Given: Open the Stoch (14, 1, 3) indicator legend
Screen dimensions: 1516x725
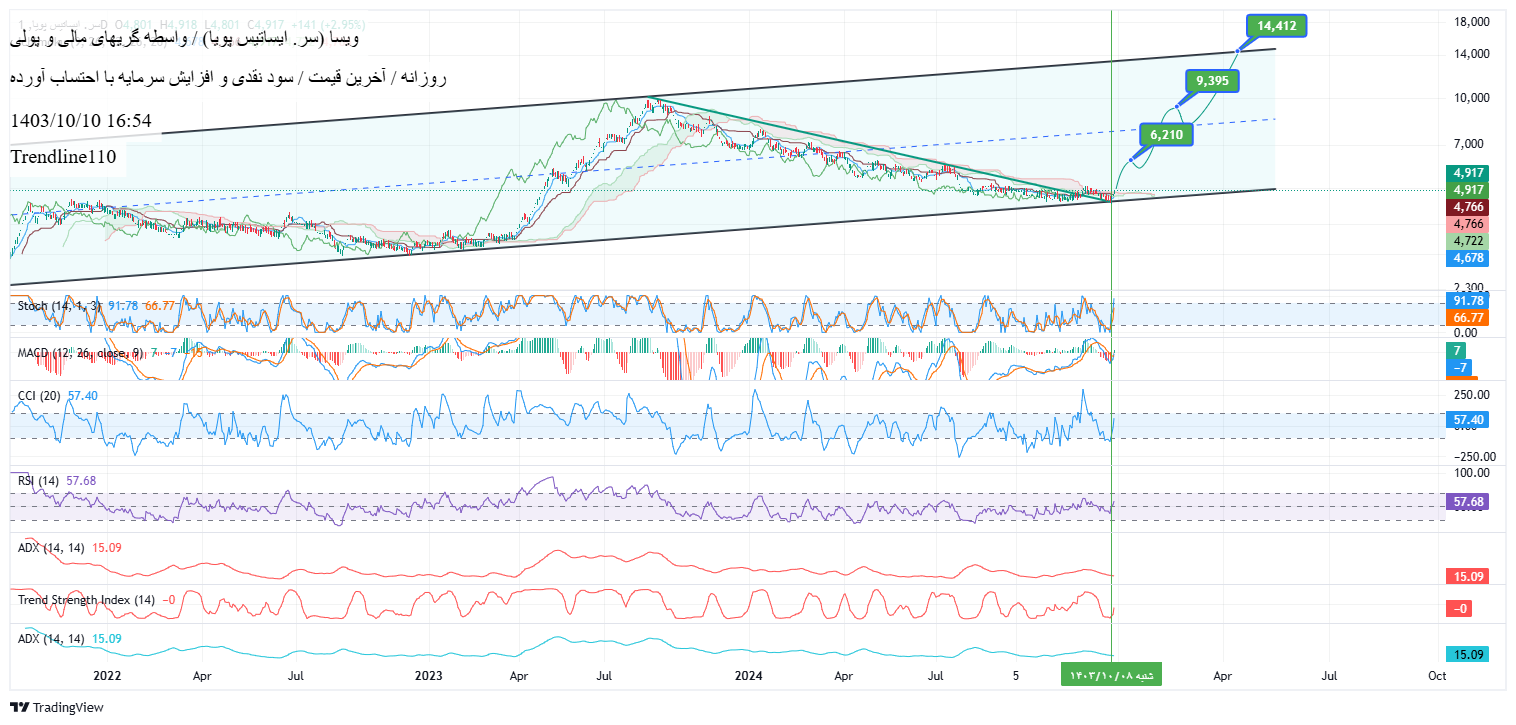Looking at the screenshot, I should click(60, 305).
